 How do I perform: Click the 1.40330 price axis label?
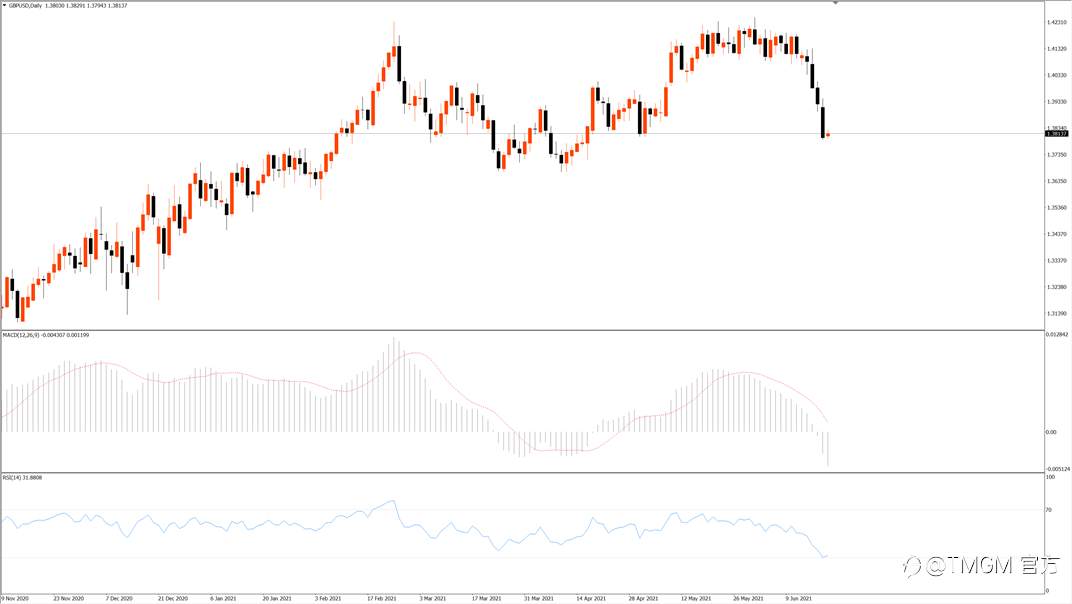click(1057, 75)
